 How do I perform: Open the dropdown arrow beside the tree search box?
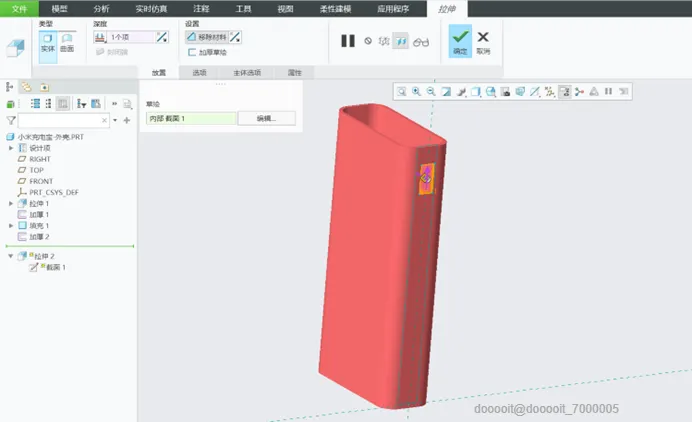(x=115, y=120)
